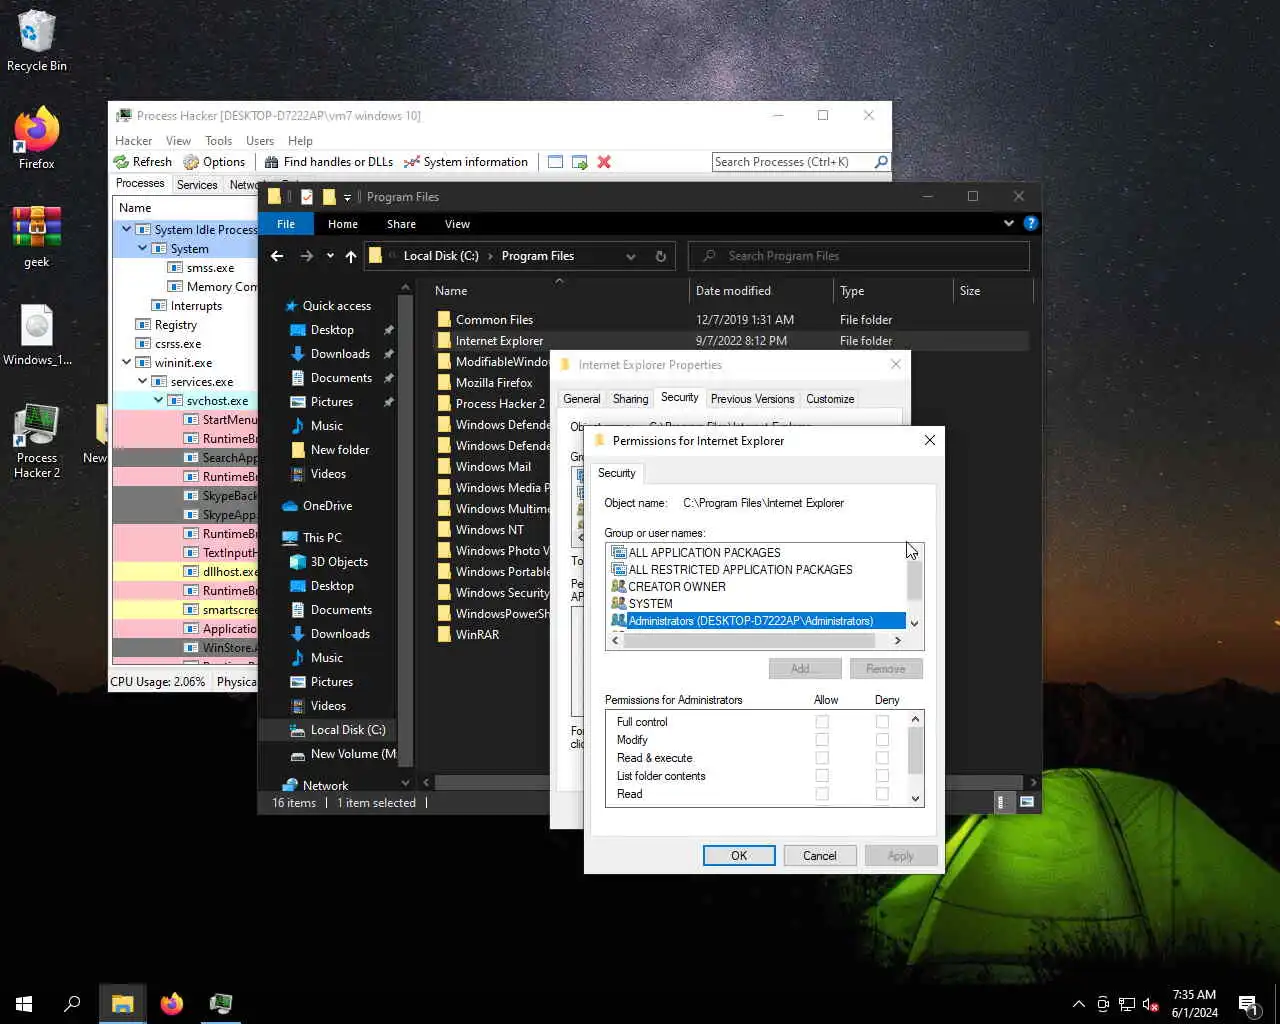The image size is (1280, 1024).
Task: Open address bar history dropdown
Action: [630, 256]
